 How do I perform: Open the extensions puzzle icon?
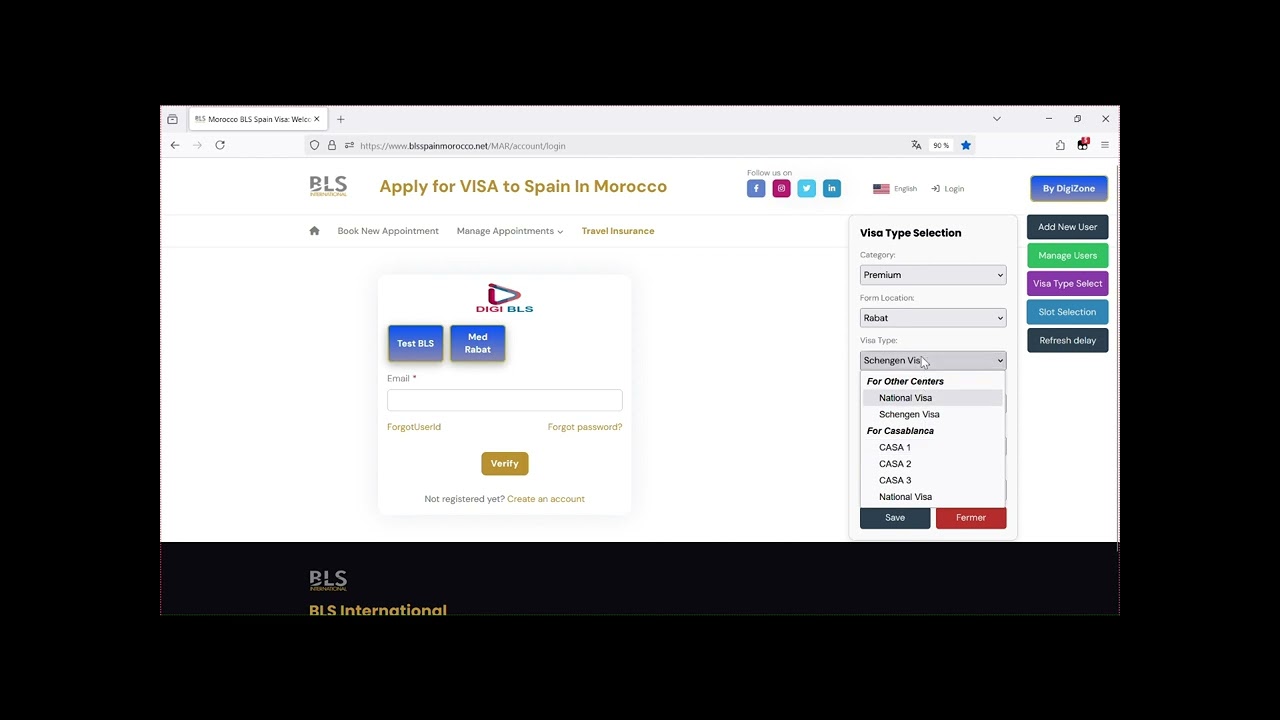pyautogui.click(x=1060, y=145)
